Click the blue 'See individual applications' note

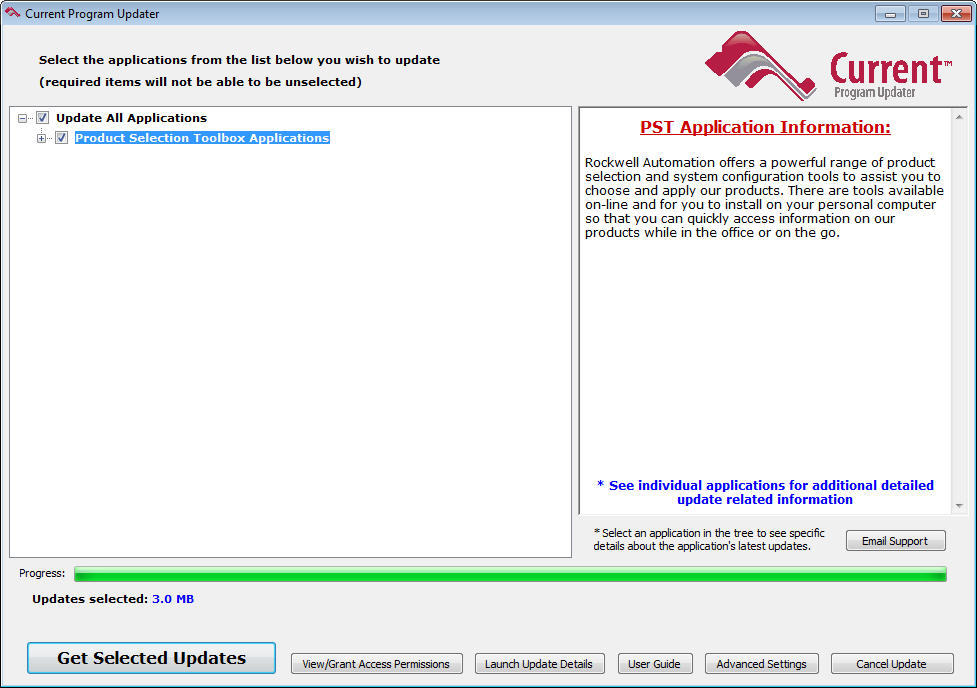tap(765, 492)
